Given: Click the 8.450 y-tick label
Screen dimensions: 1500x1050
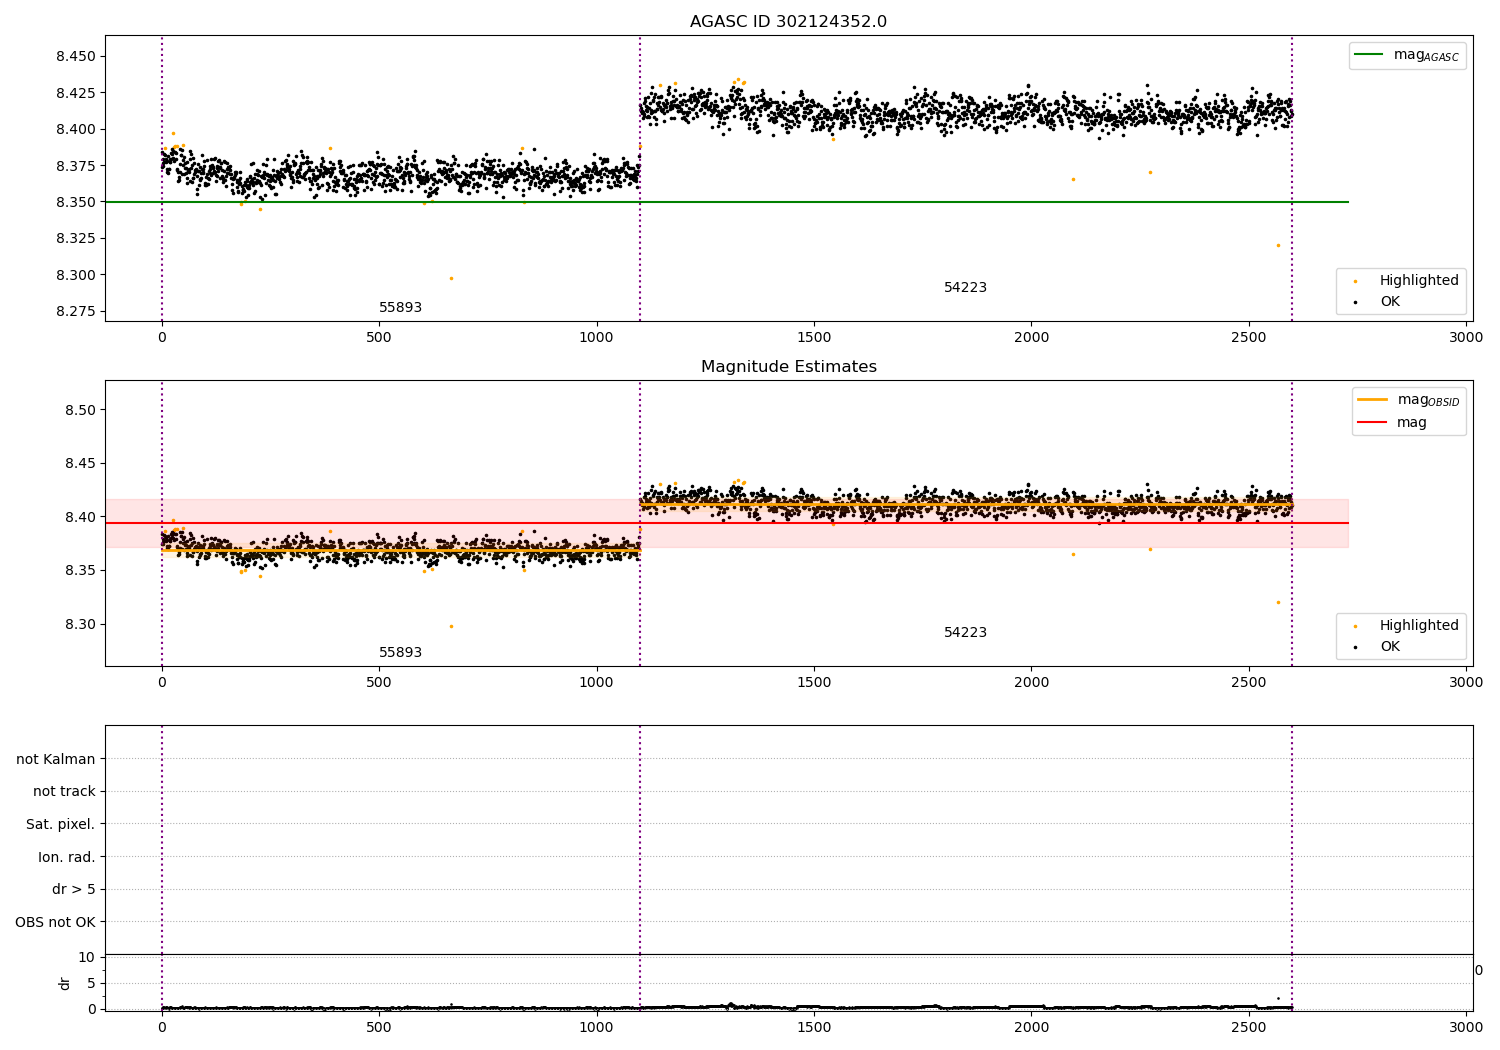Looking at the screenshot, I should coord(76,57).
